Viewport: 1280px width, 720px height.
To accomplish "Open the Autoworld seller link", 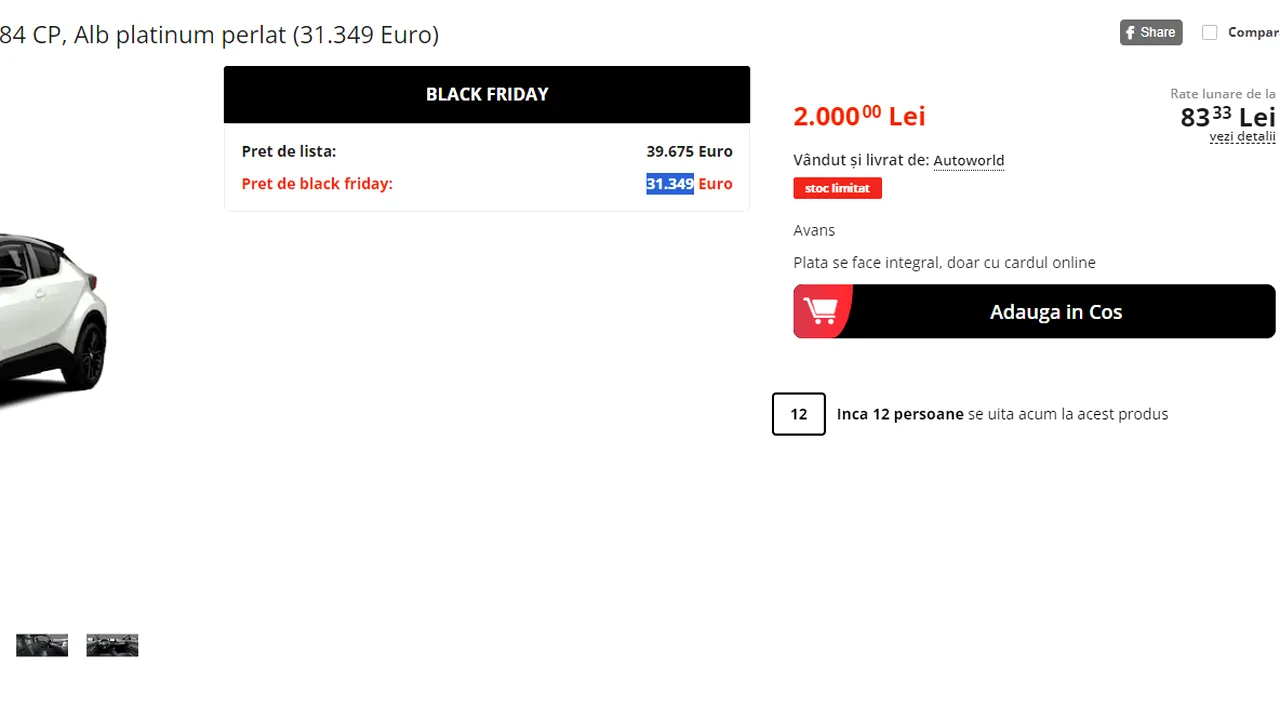I will 969,160.
